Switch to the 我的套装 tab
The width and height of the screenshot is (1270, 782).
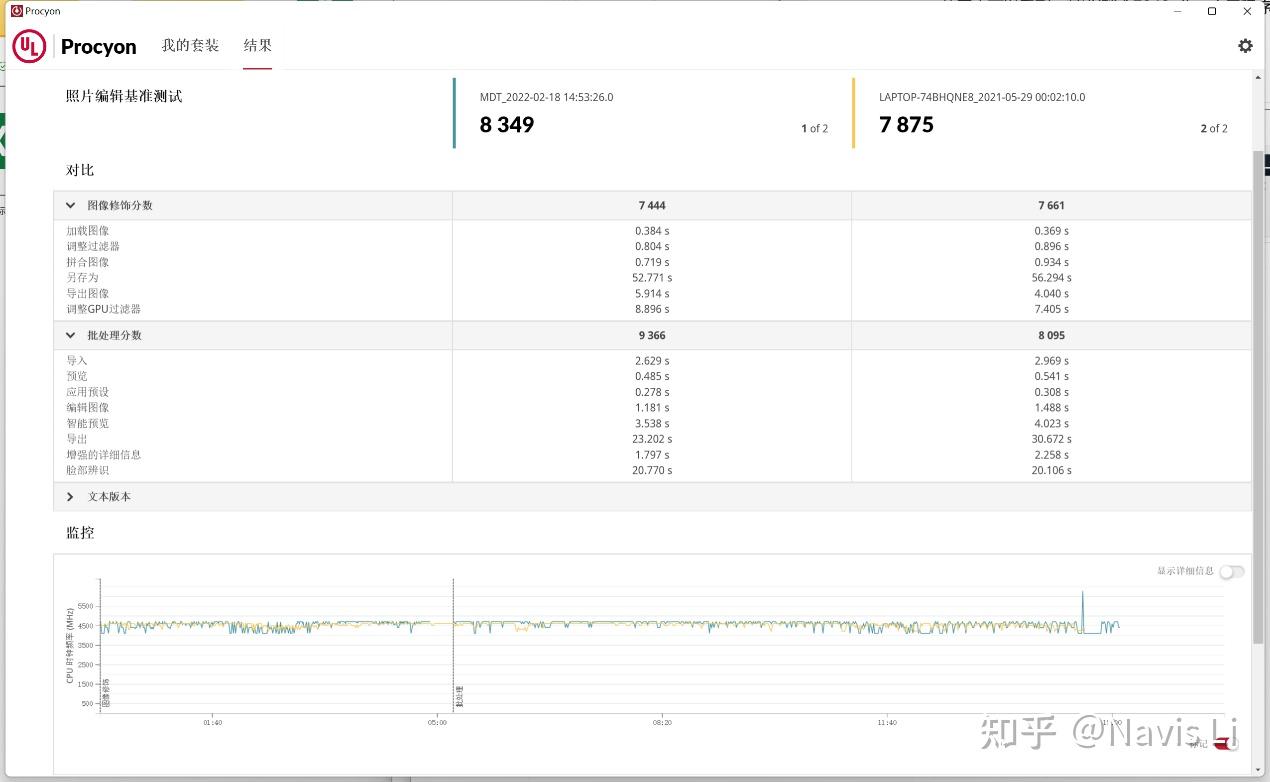190,46
